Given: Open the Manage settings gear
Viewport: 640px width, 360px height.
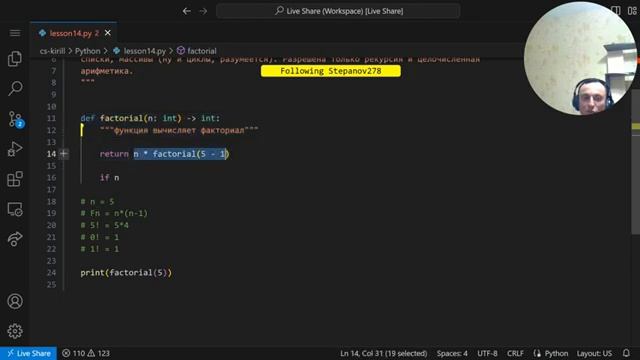Looking at the screenshot, I should tap(15, 331).
